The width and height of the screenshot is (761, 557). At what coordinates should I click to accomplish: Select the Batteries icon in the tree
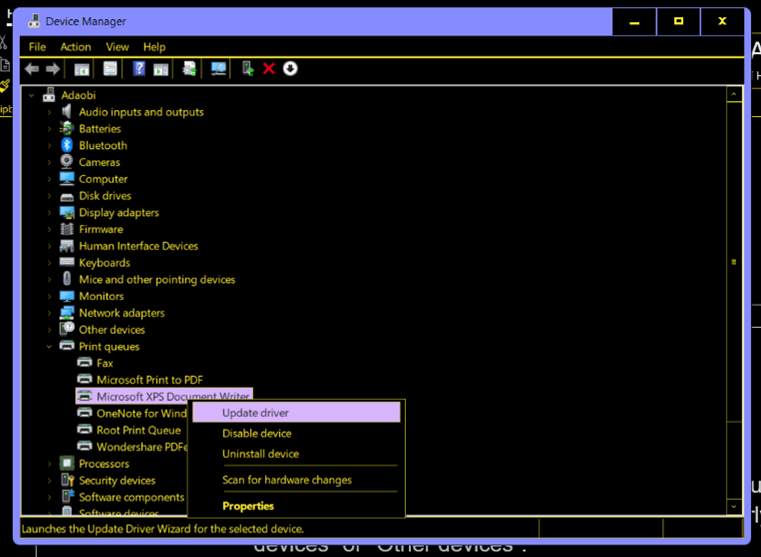click(66, 129)
